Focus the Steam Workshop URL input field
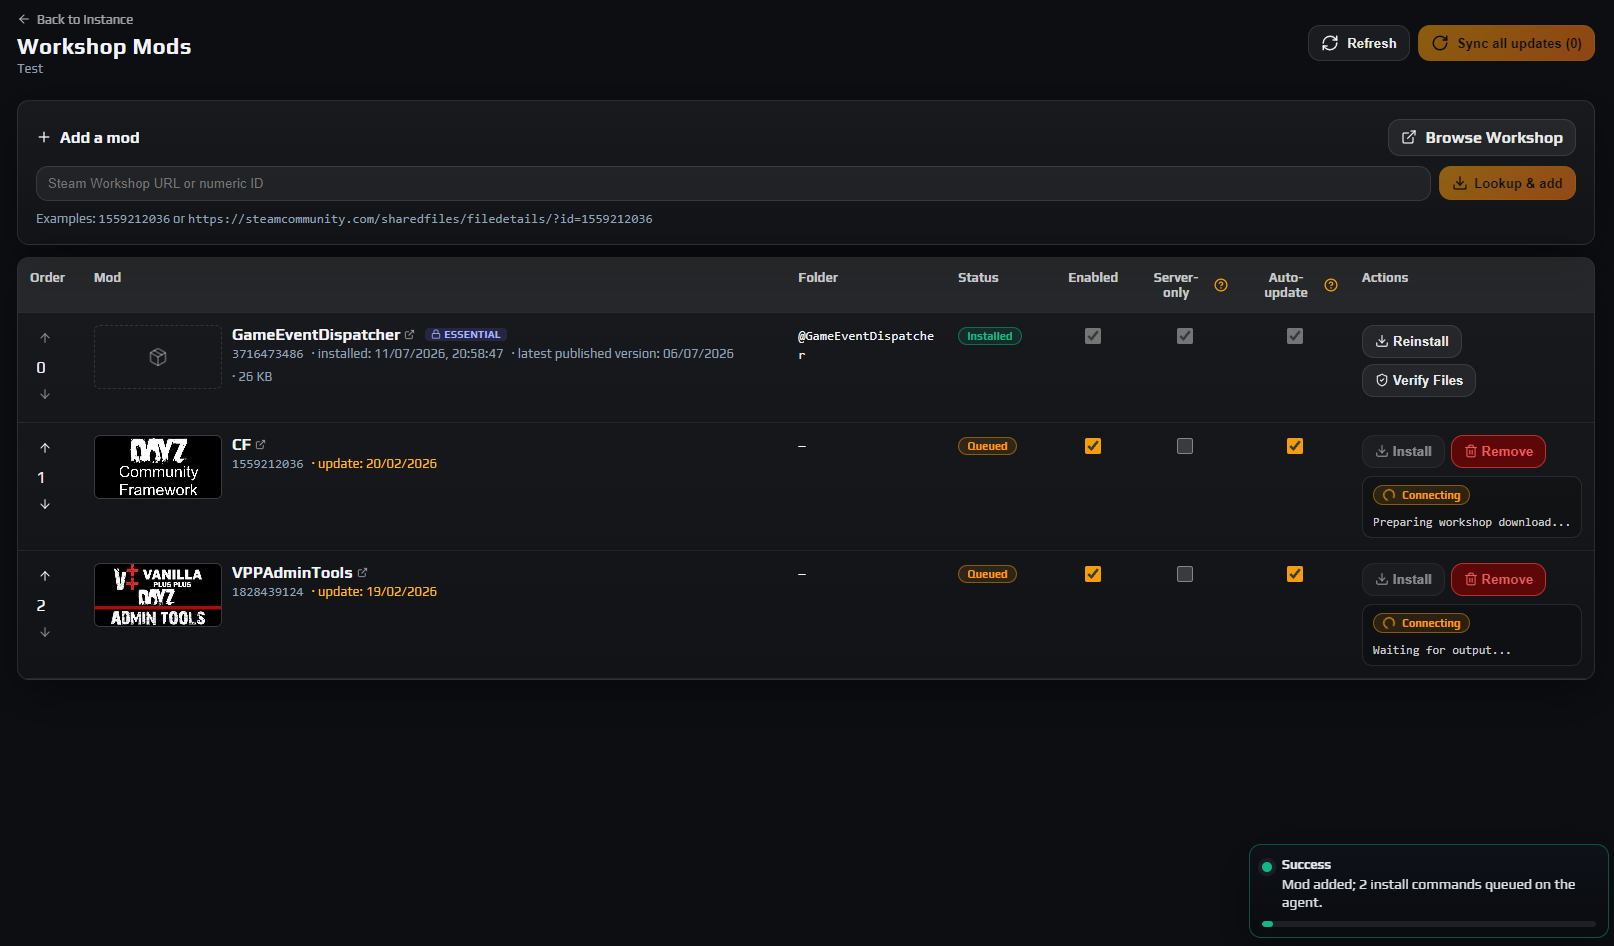The image size is (1614, 946). [733, 183]
